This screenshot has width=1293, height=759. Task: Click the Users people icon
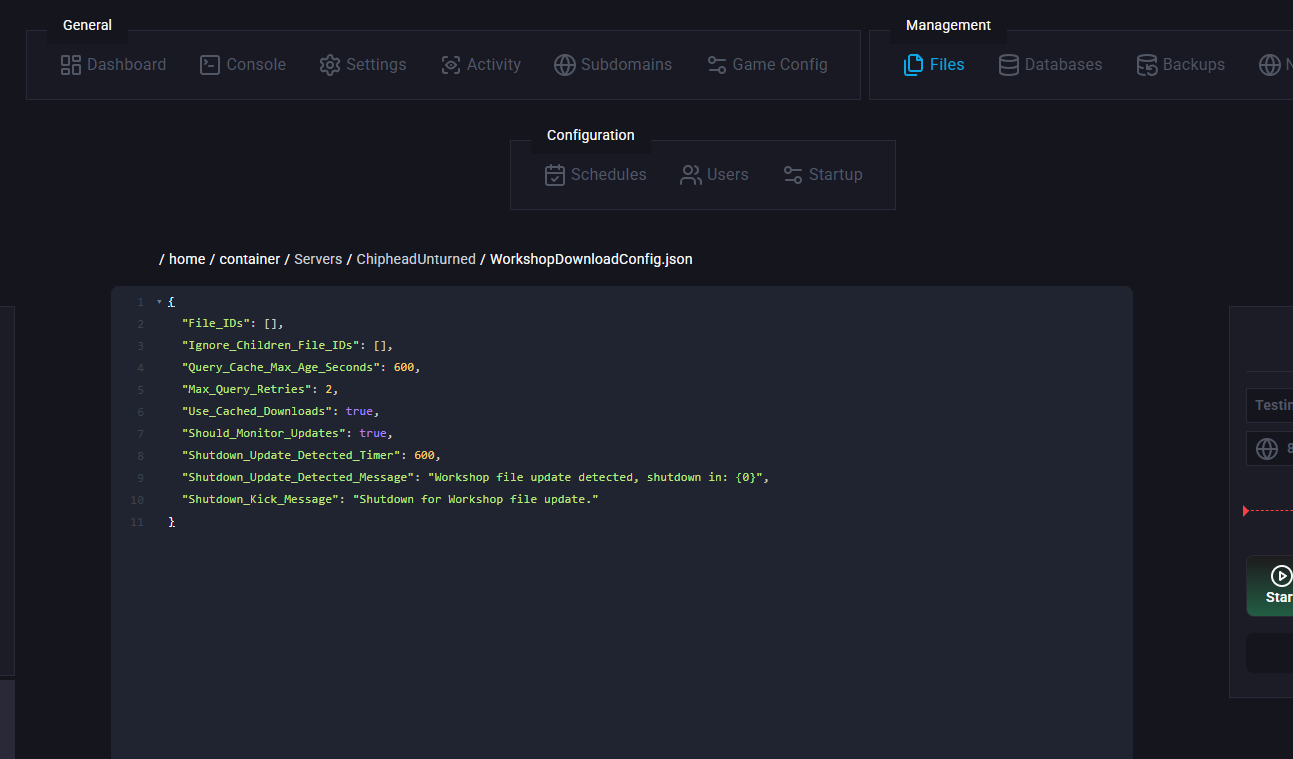click(691, 175)
